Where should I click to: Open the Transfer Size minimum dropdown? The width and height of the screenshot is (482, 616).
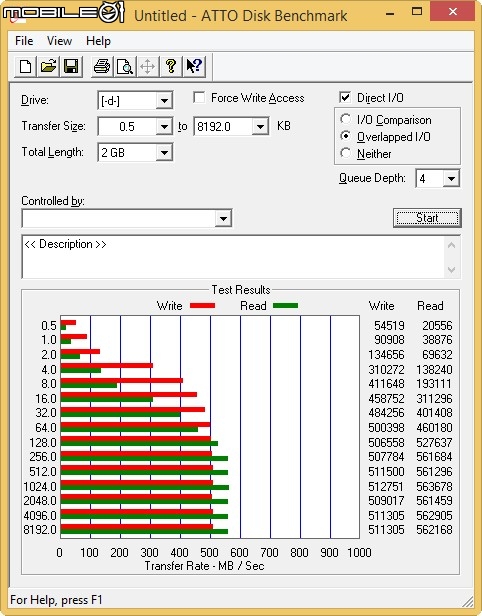tap(164, 126)
